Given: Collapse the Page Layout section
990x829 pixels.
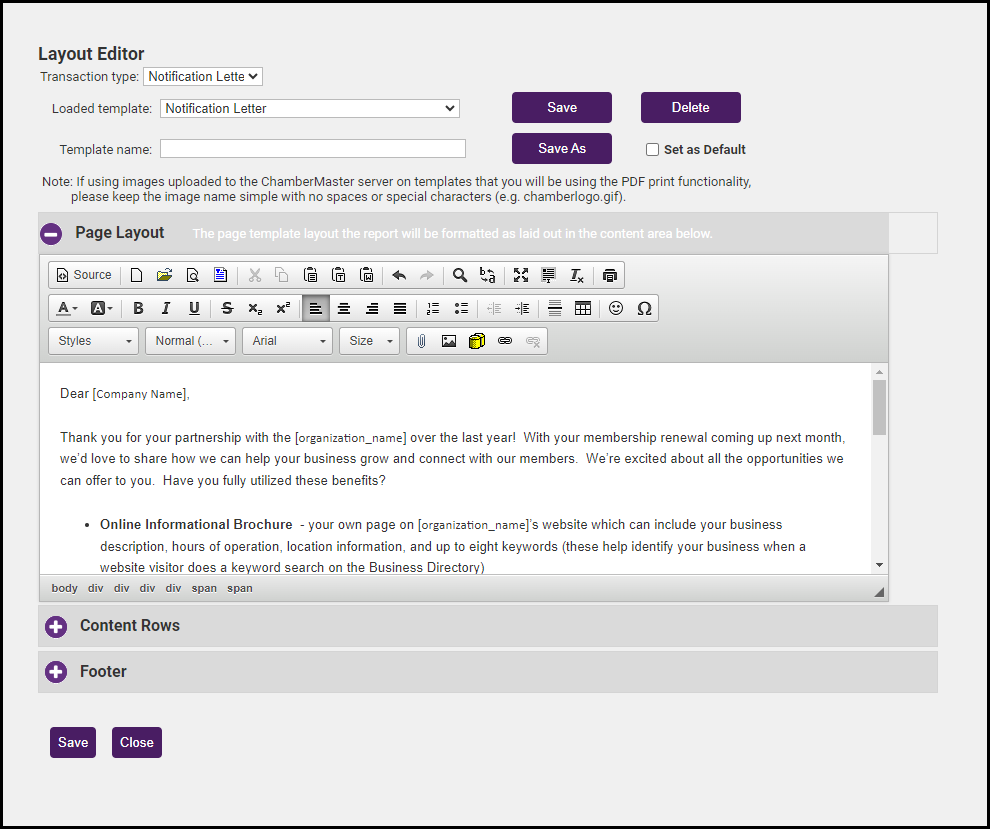Looking at the screenshot, I should click(x=51, y=234).
